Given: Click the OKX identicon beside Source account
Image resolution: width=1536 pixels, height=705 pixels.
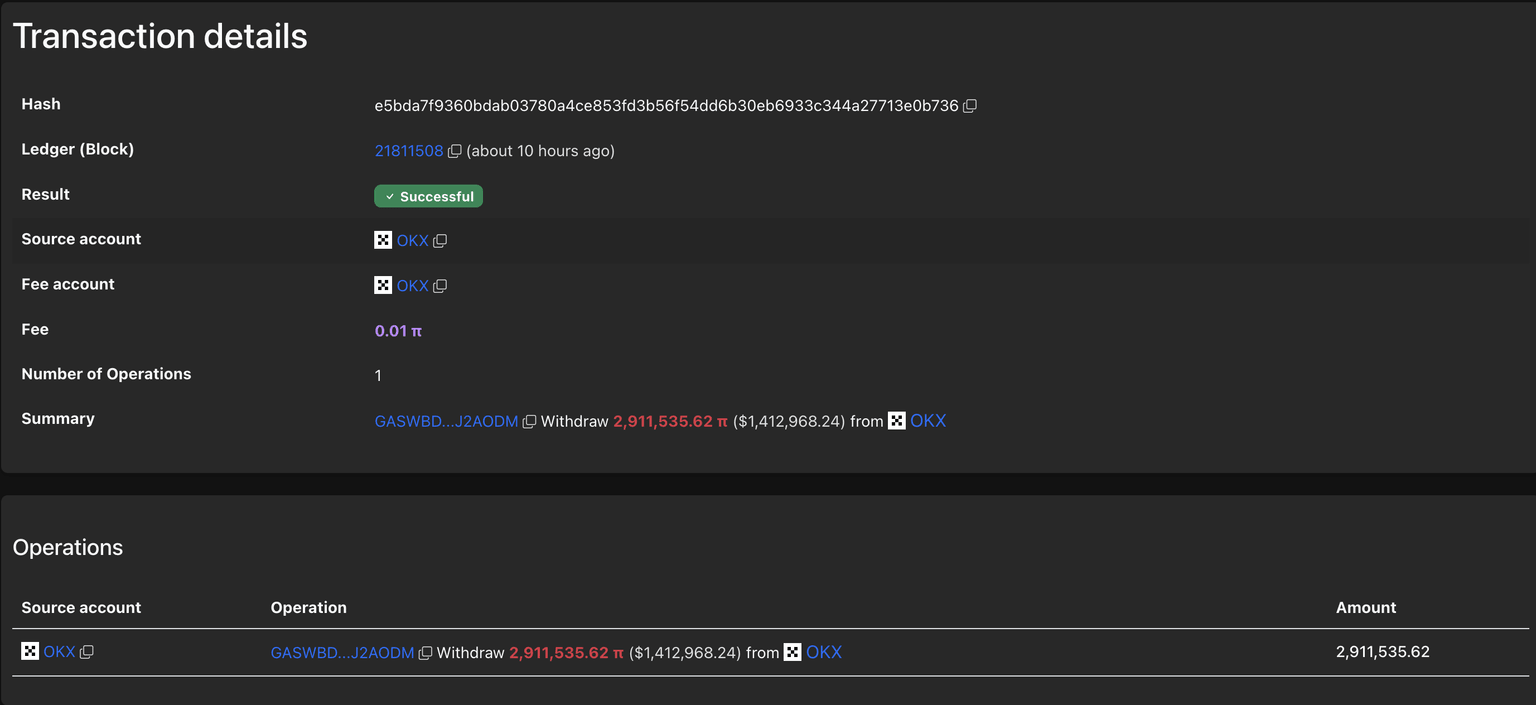Looking at the screenshot, I should pos(383,240).
